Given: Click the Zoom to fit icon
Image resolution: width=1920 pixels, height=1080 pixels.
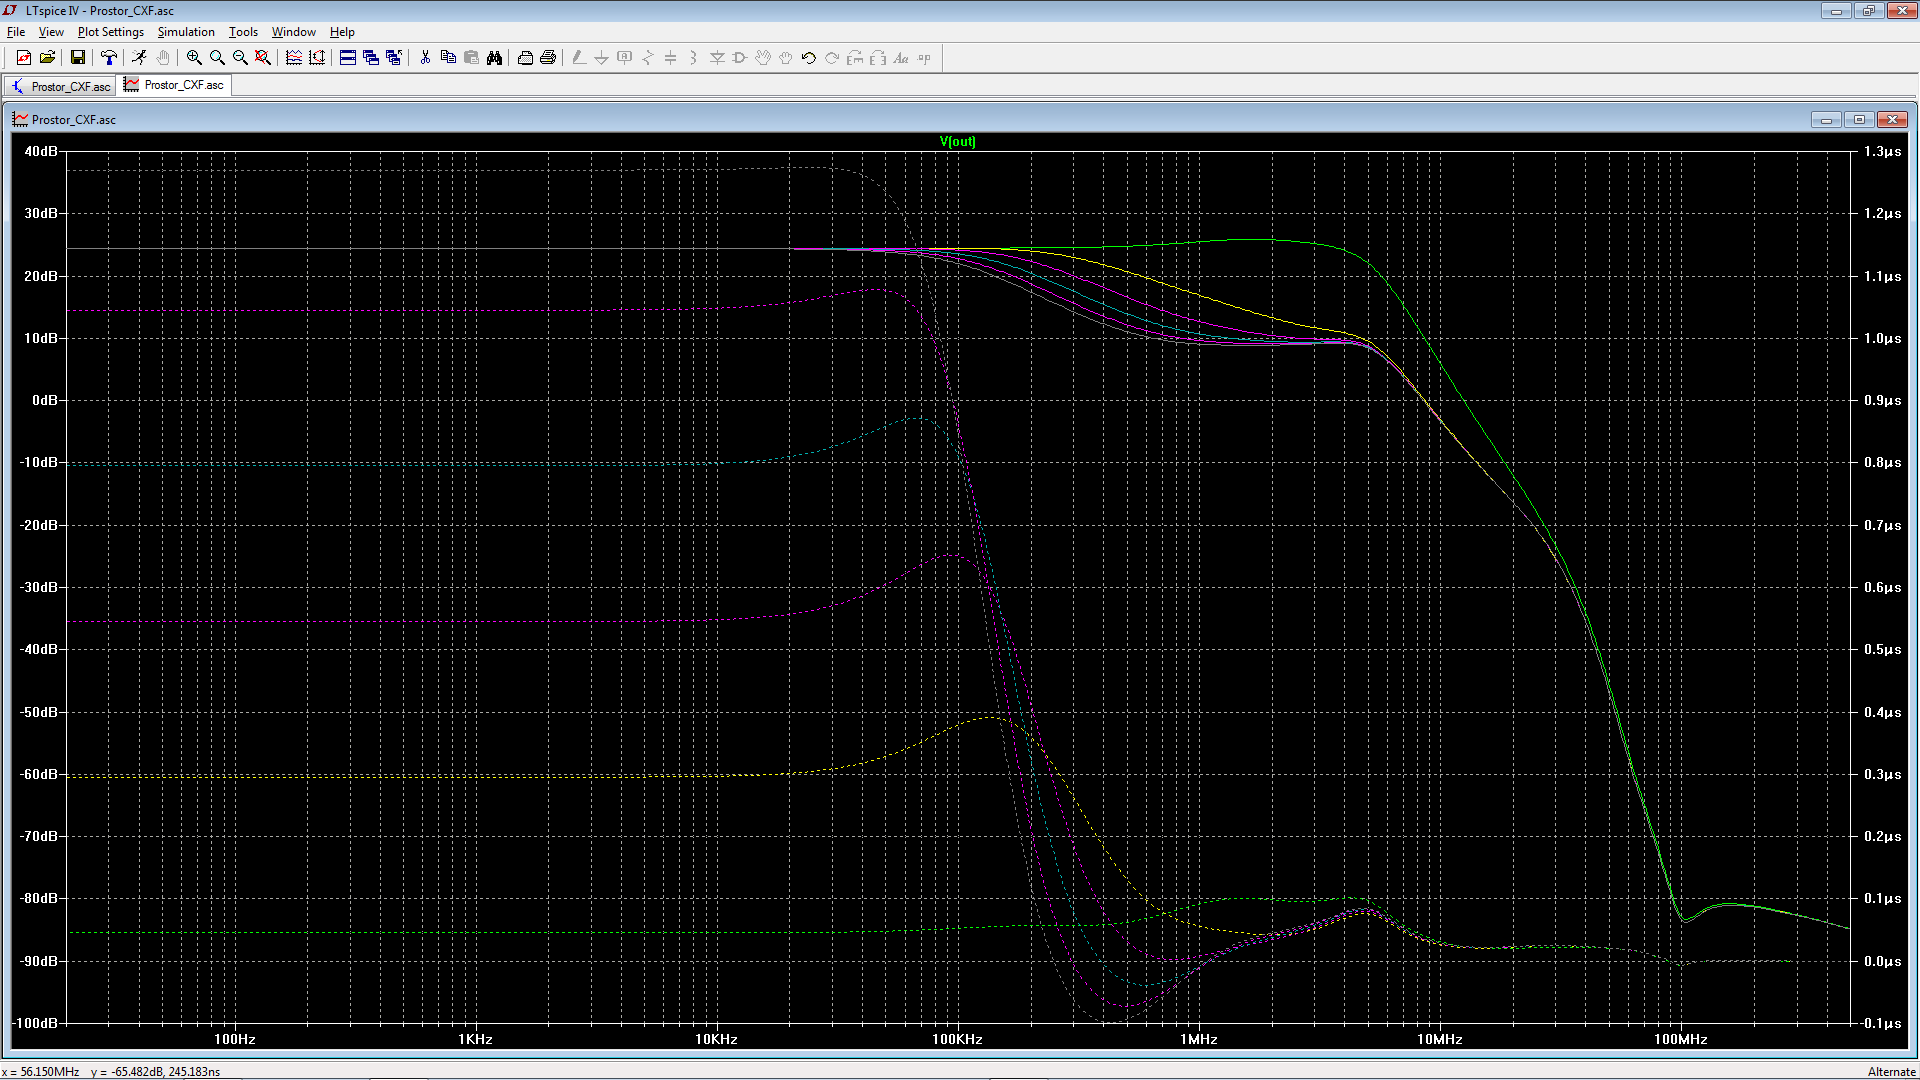Looking at the screenshot, I should [263, 58].
